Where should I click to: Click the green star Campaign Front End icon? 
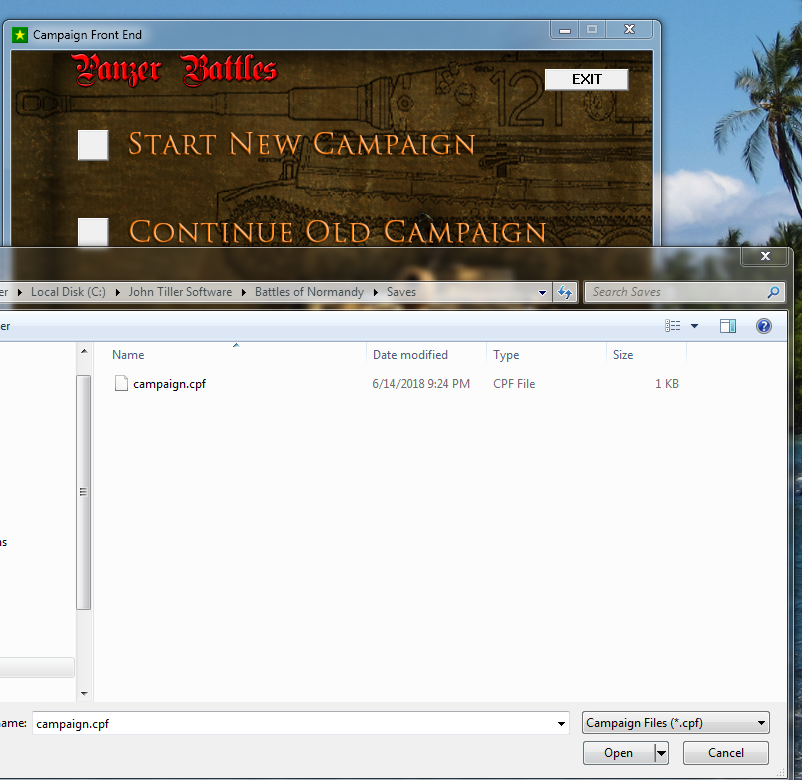(19, 35)
